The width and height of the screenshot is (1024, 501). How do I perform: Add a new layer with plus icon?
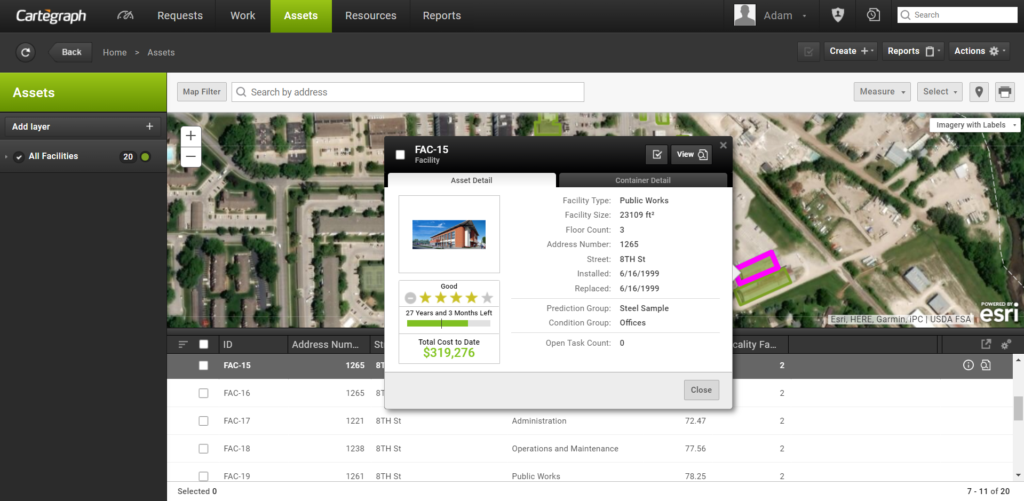[x=149, y=127]
